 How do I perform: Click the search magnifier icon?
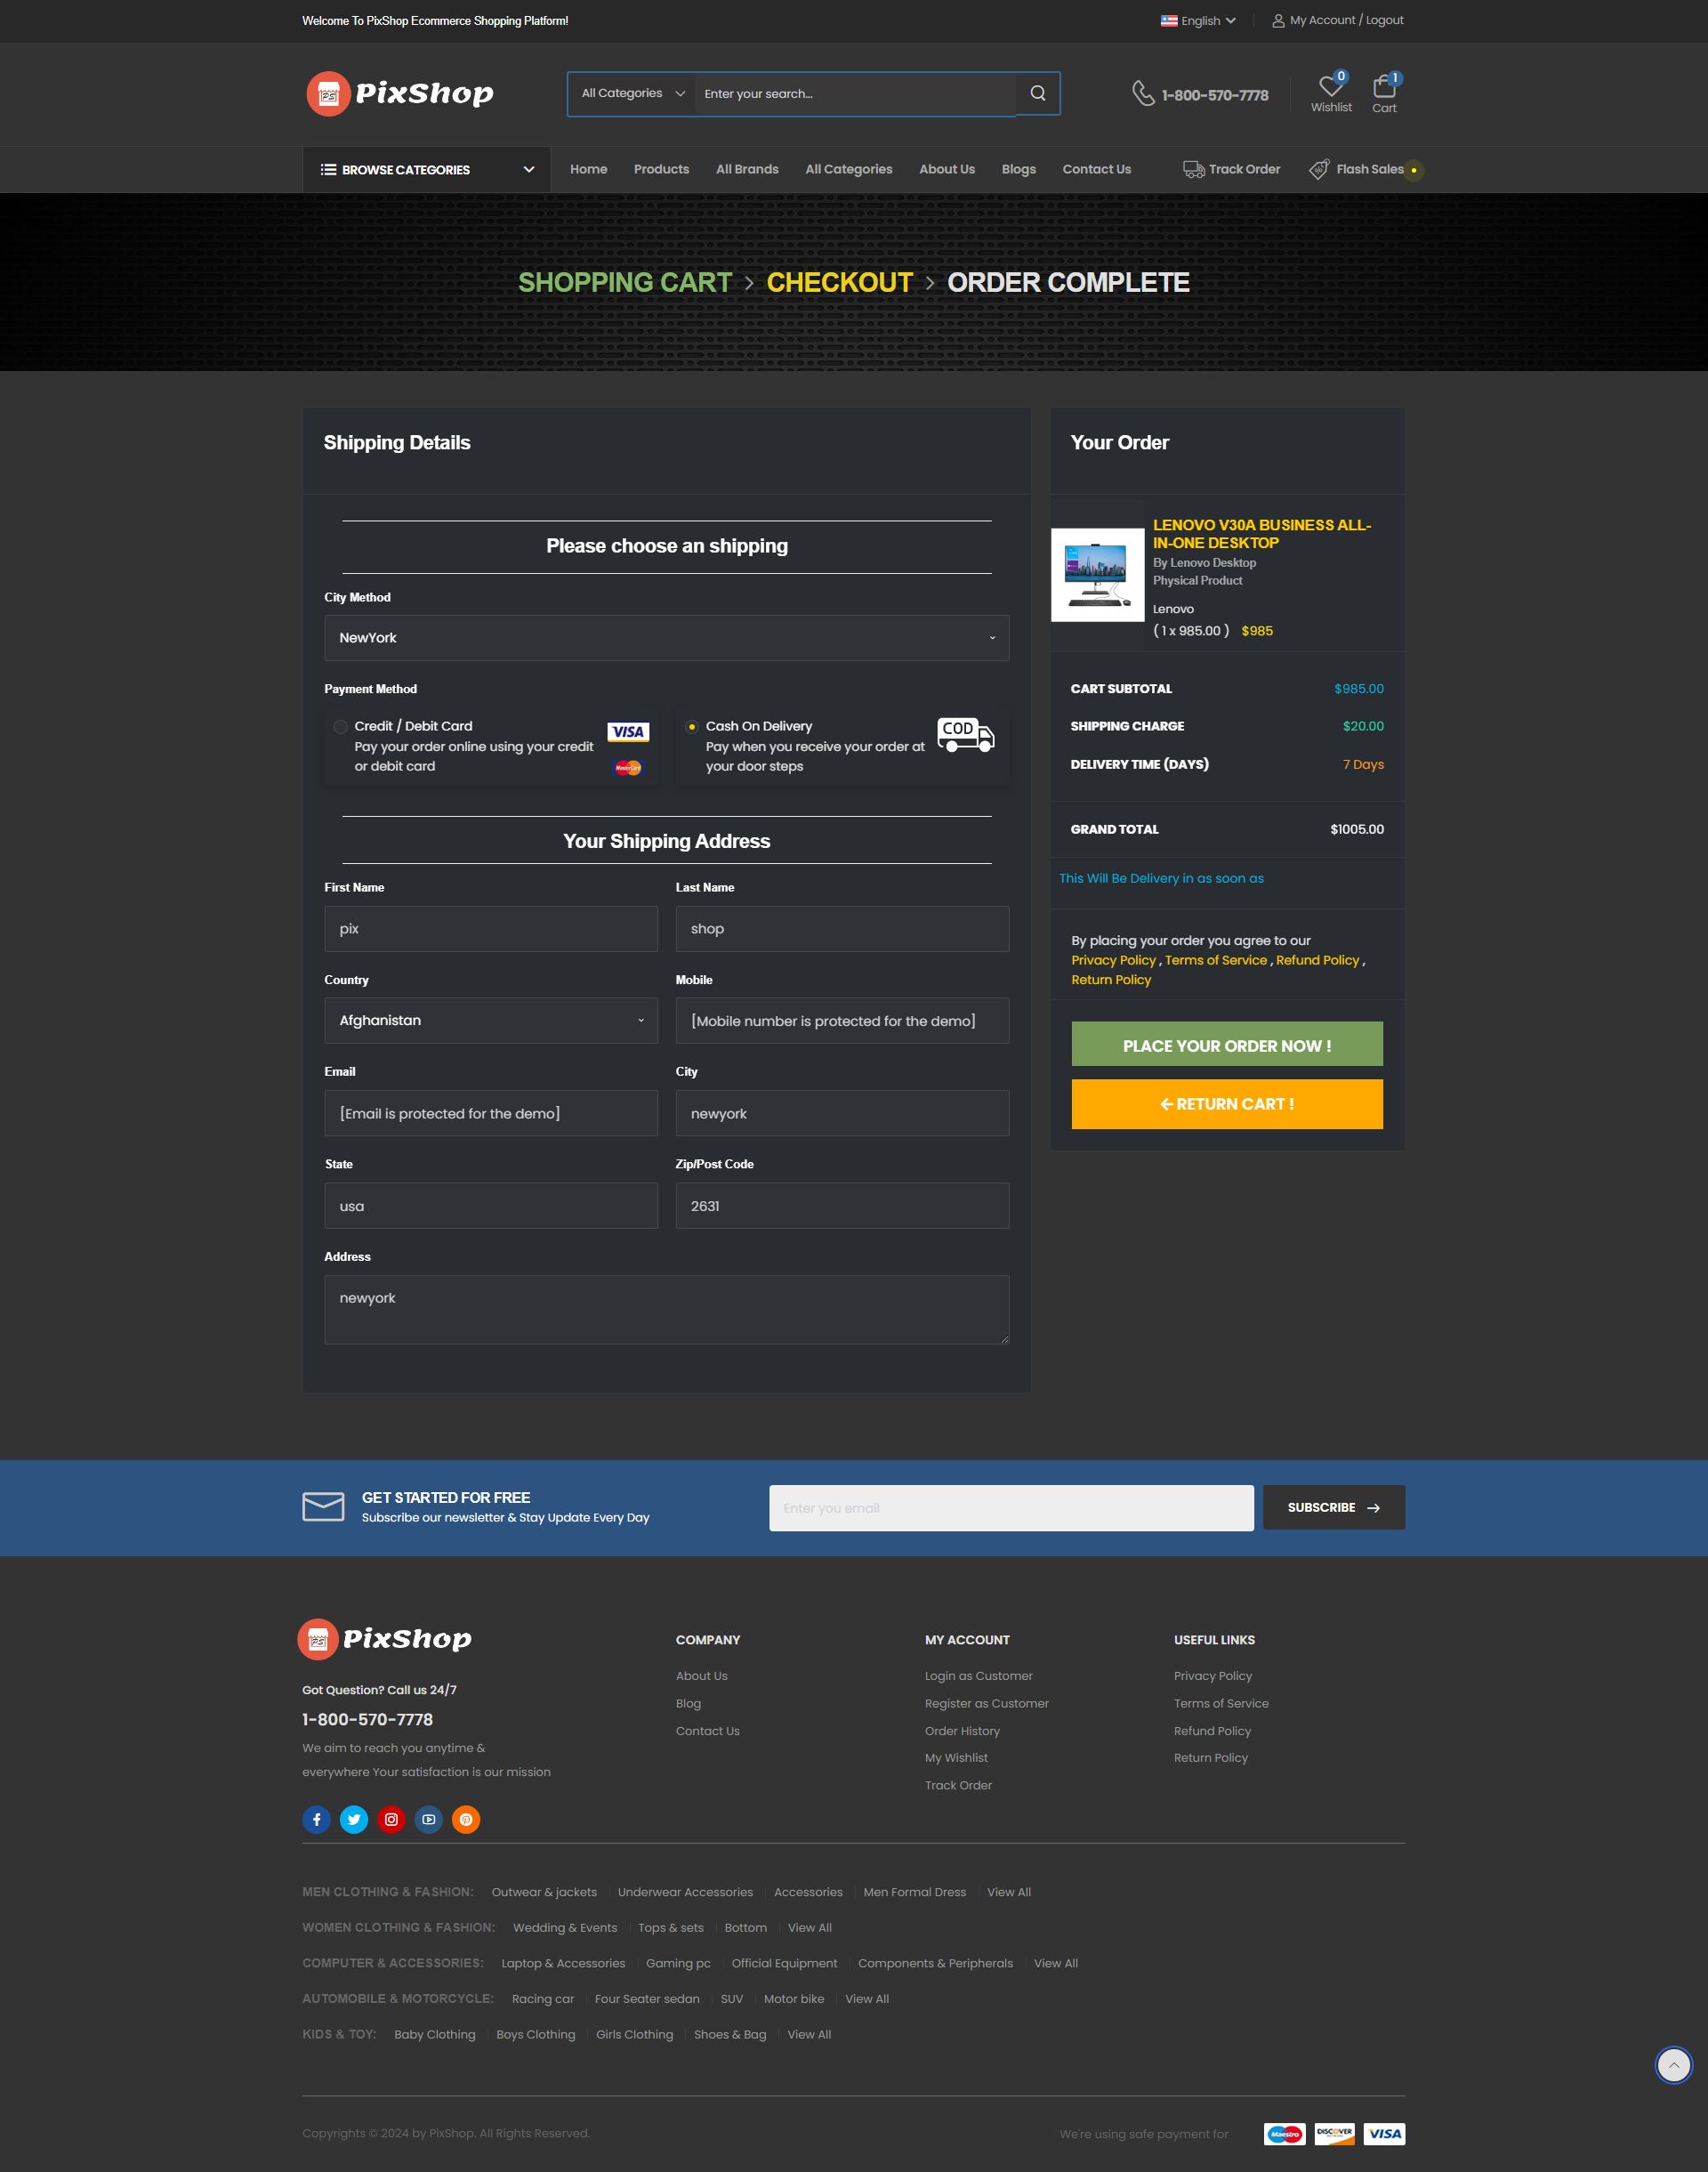(x=1037, y=93)
